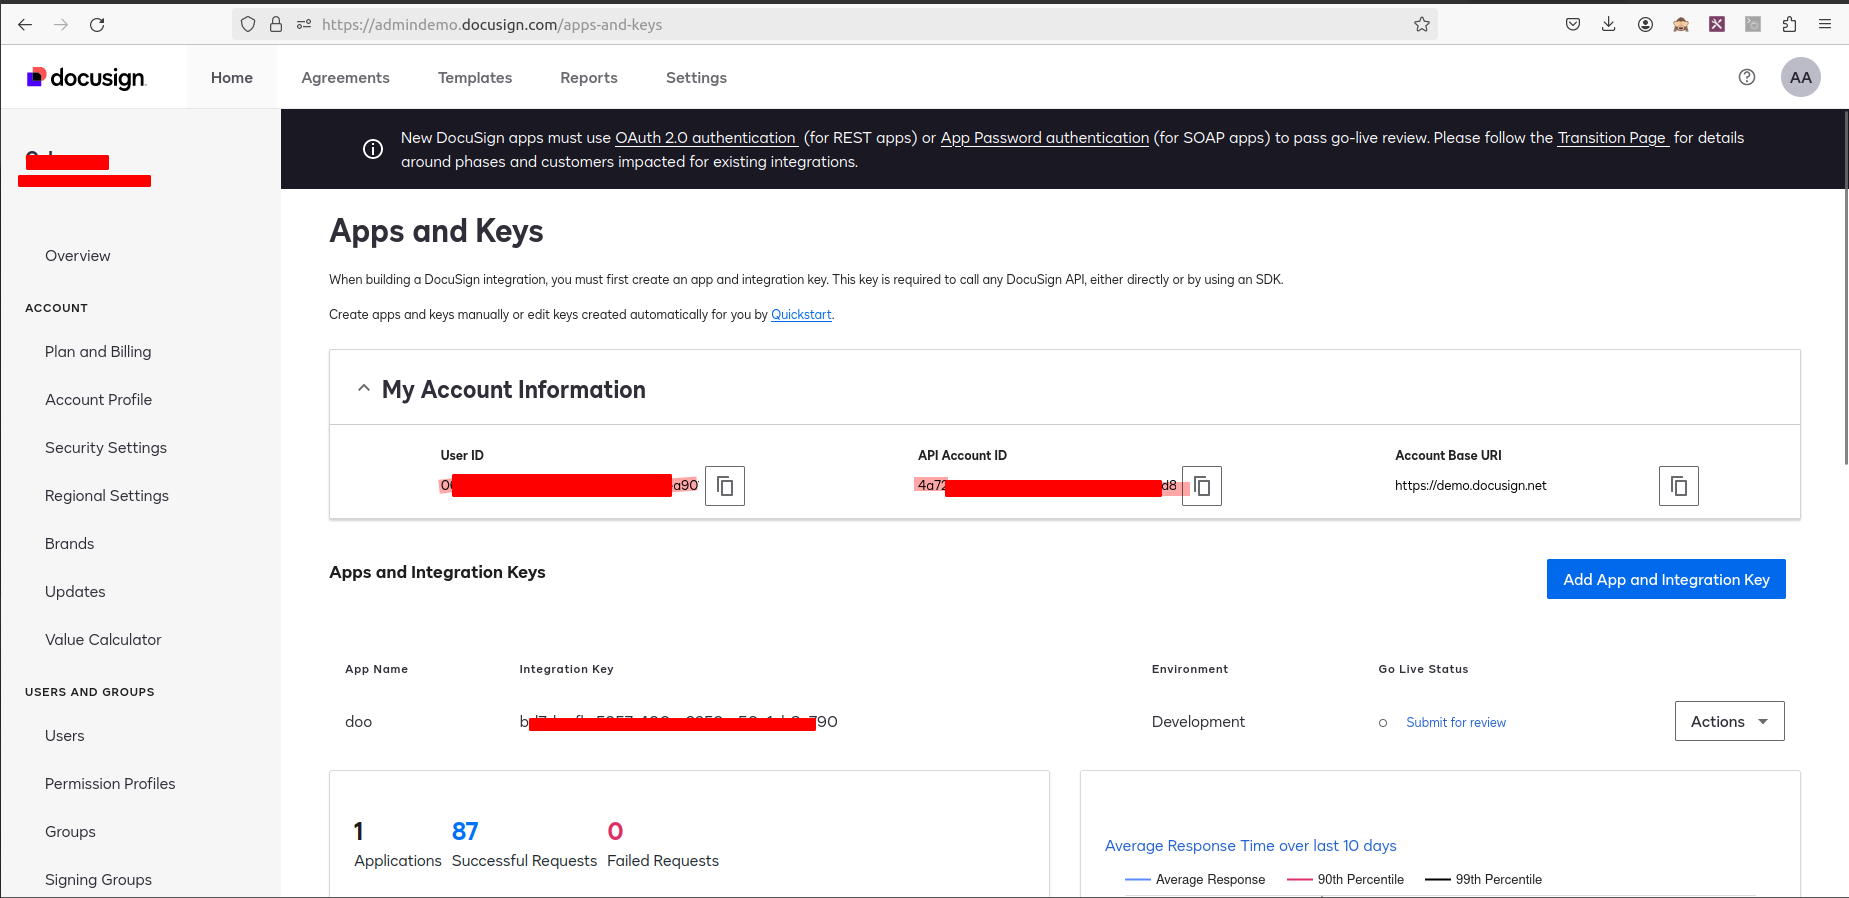Open Groups in the sidebar

click(70, 832)
